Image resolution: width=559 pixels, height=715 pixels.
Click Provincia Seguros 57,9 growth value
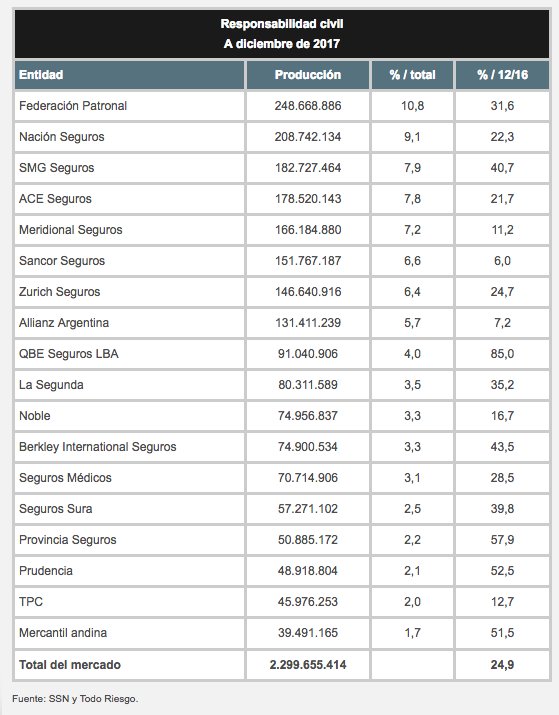(502, 540)
